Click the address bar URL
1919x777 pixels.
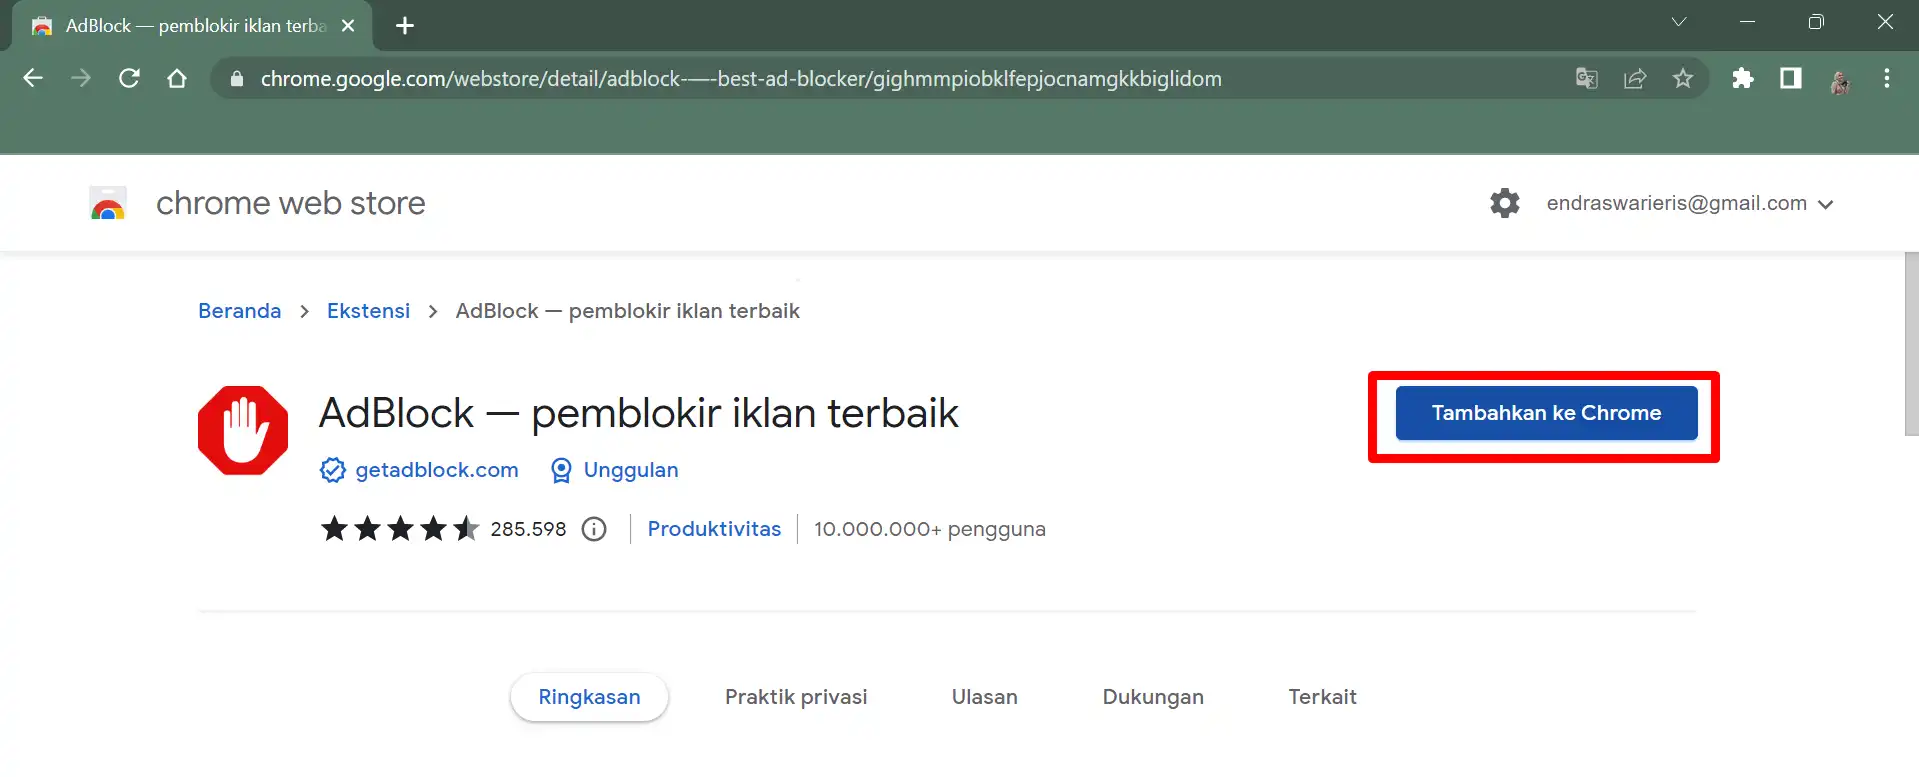pos(741,79)
